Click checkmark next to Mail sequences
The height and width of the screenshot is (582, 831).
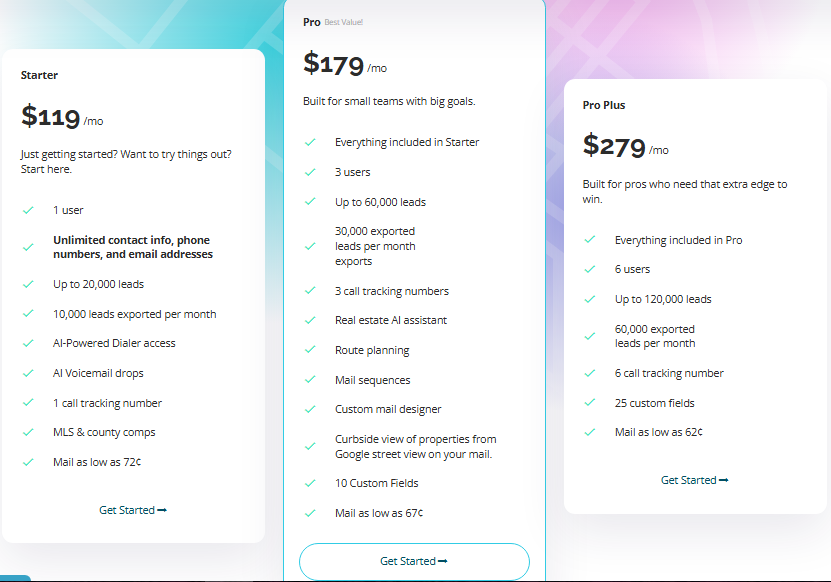point(310,380)
